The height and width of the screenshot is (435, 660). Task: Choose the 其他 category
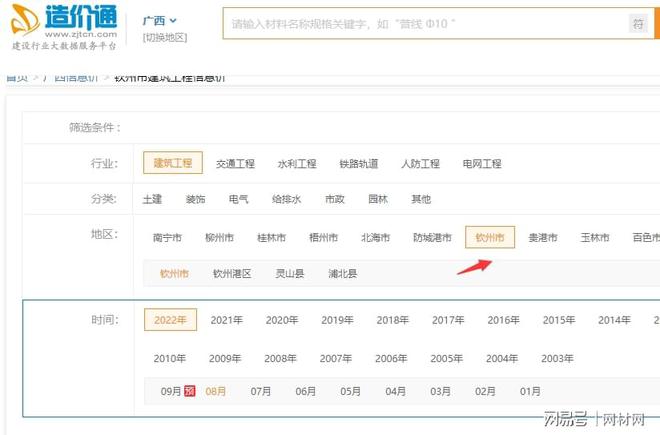pyautogui.click(x=421, y=199)
